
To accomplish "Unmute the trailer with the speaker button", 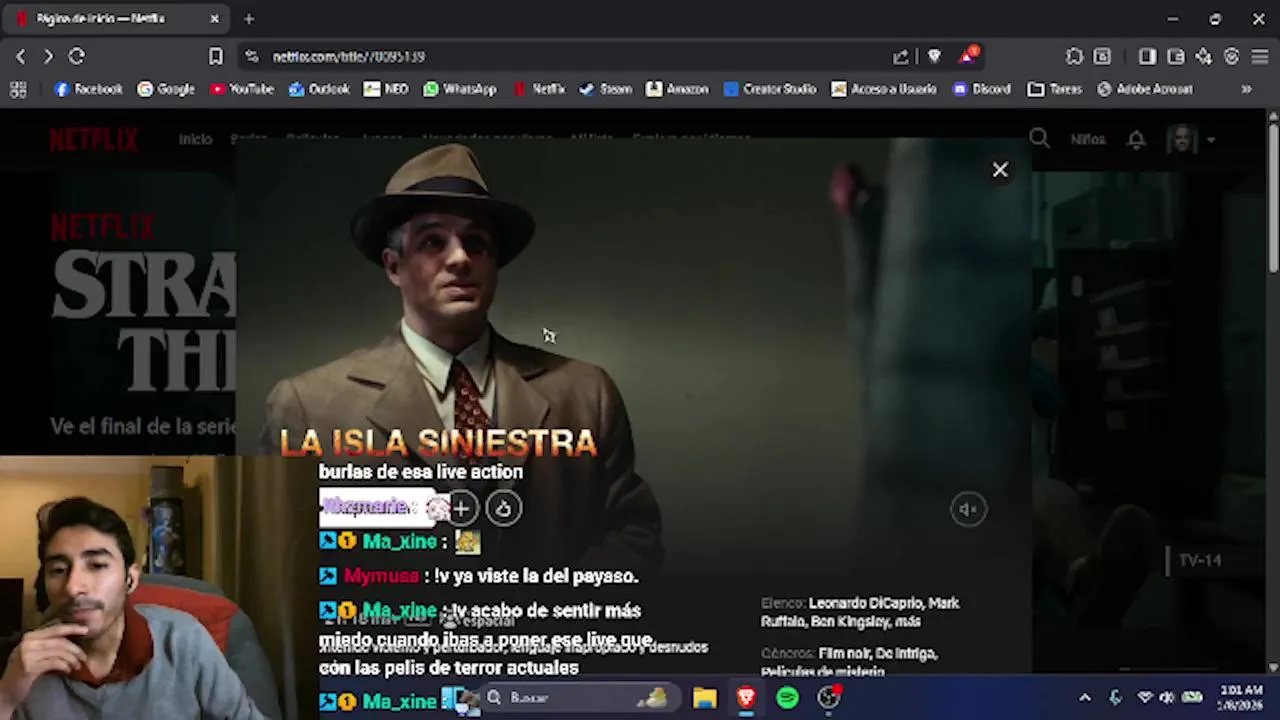I will coord(967,509).
